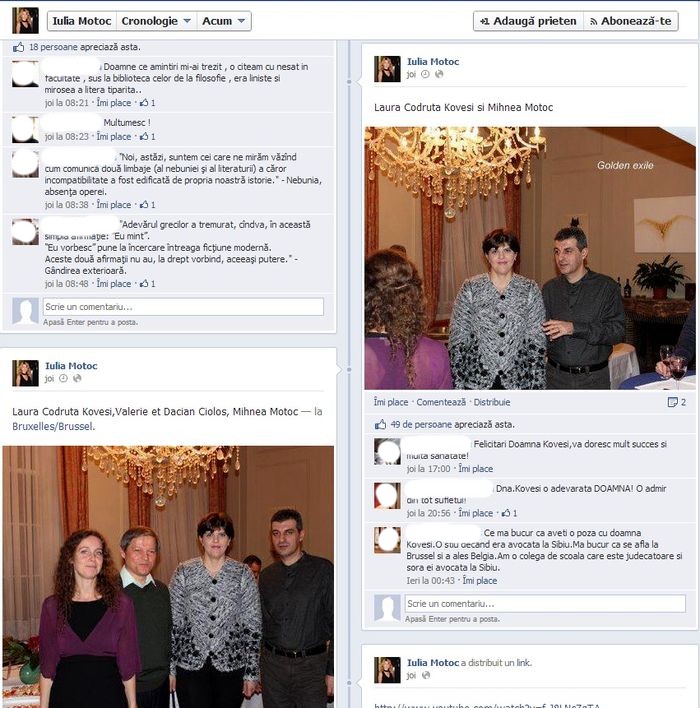Click the clock icon on Bruxelles post header

[63, 378]
